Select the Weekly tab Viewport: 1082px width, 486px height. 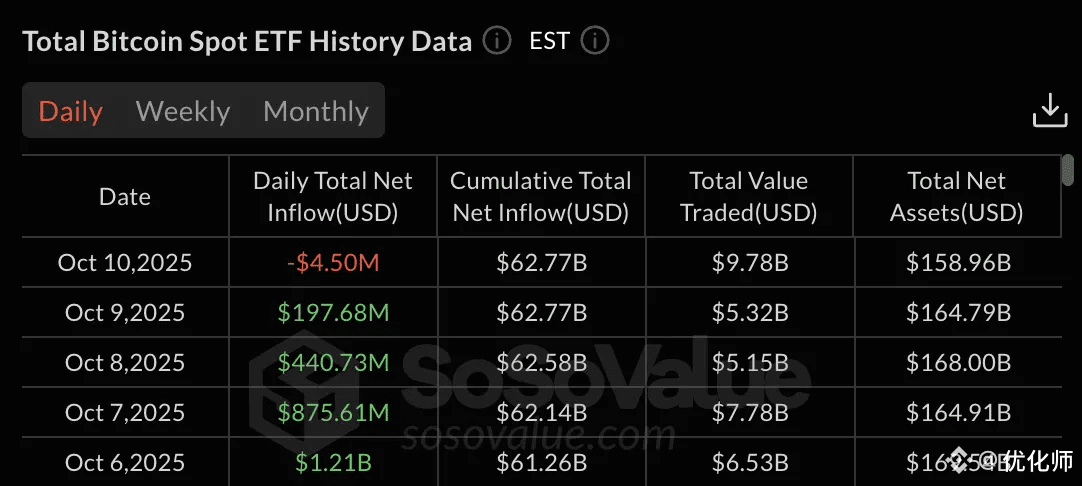click(183, 111)
